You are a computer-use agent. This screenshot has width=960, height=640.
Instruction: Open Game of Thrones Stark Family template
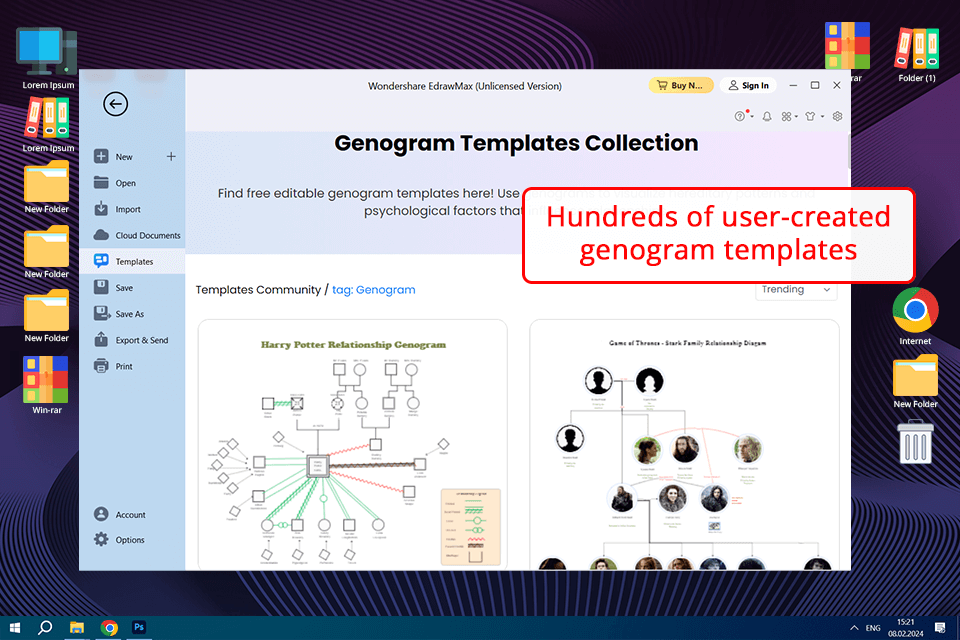point(684,445)
